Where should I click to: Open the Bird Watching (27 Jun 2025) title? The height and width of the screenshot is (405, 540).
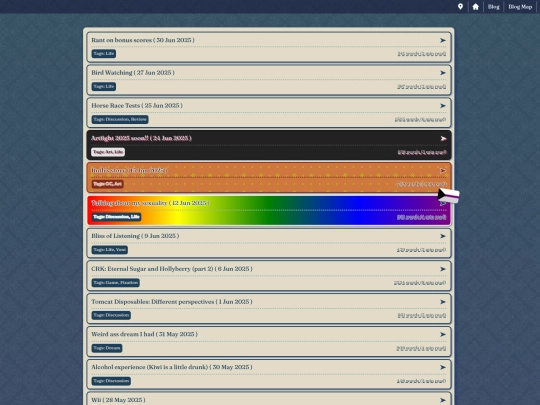point(133,73)
